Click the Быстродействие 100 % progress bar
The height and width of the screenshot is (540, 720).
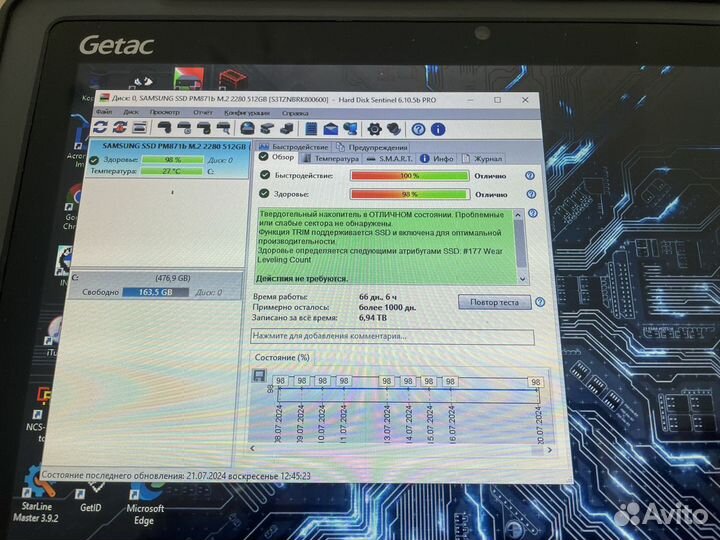(409, 176)
